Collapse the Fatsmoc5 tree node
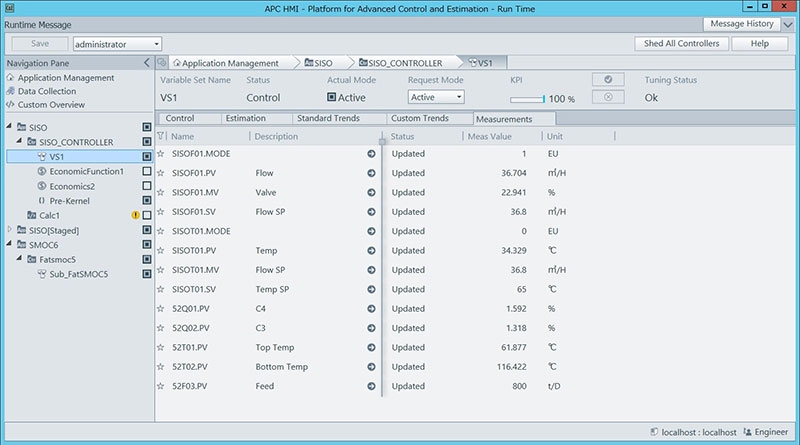The height and width of the screenshot is (445, 800). 19,258
